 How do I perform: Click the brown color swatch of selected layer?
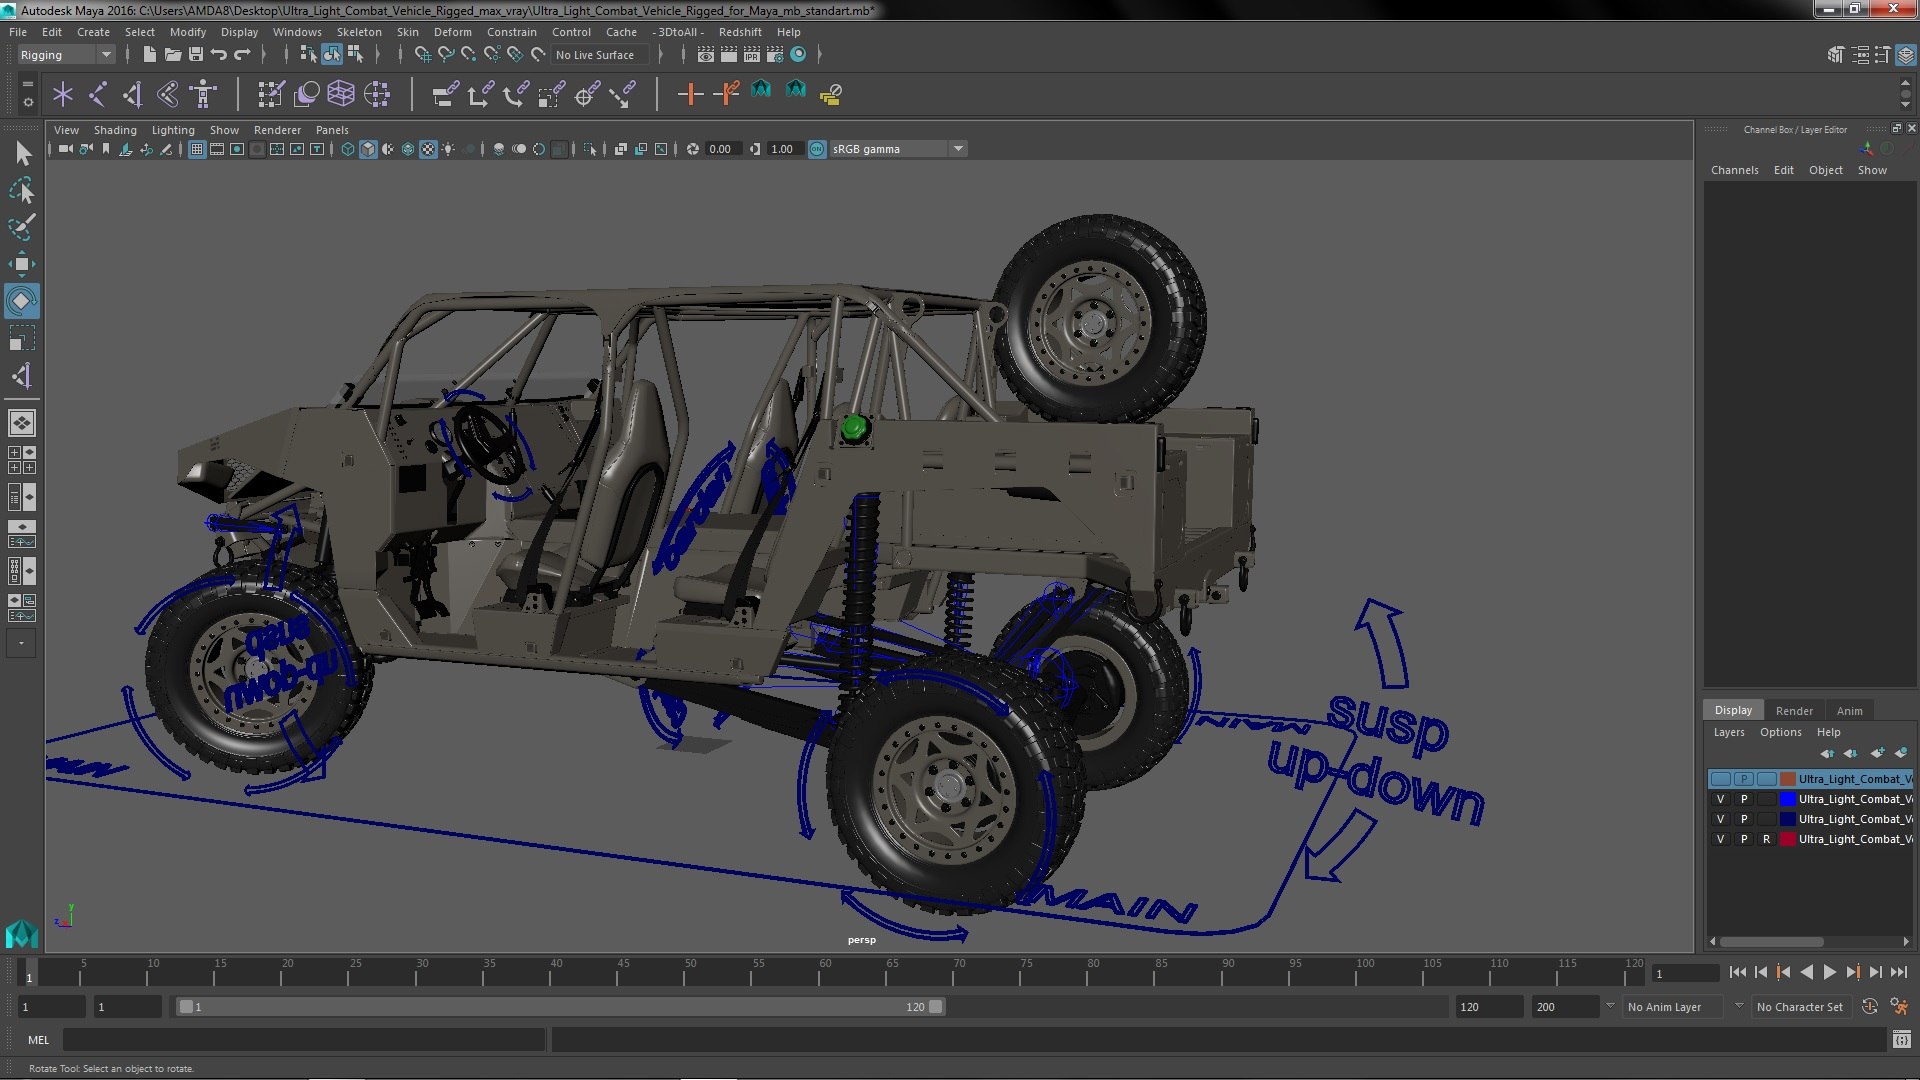point(1787,779)
